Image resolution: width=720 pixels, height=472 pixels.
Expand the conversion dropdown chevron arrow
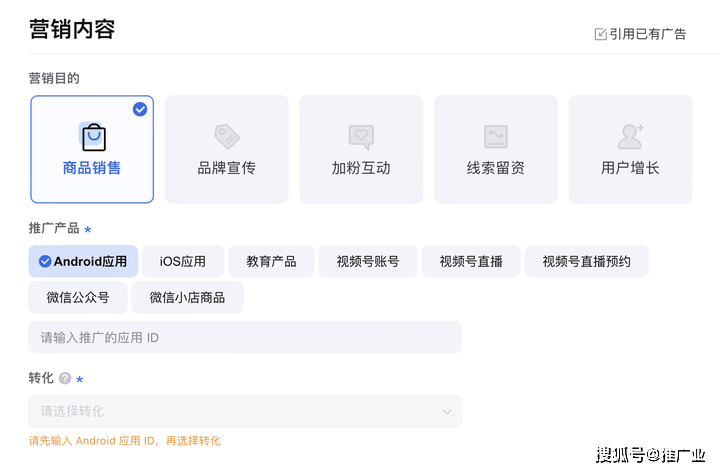(447, 411)
